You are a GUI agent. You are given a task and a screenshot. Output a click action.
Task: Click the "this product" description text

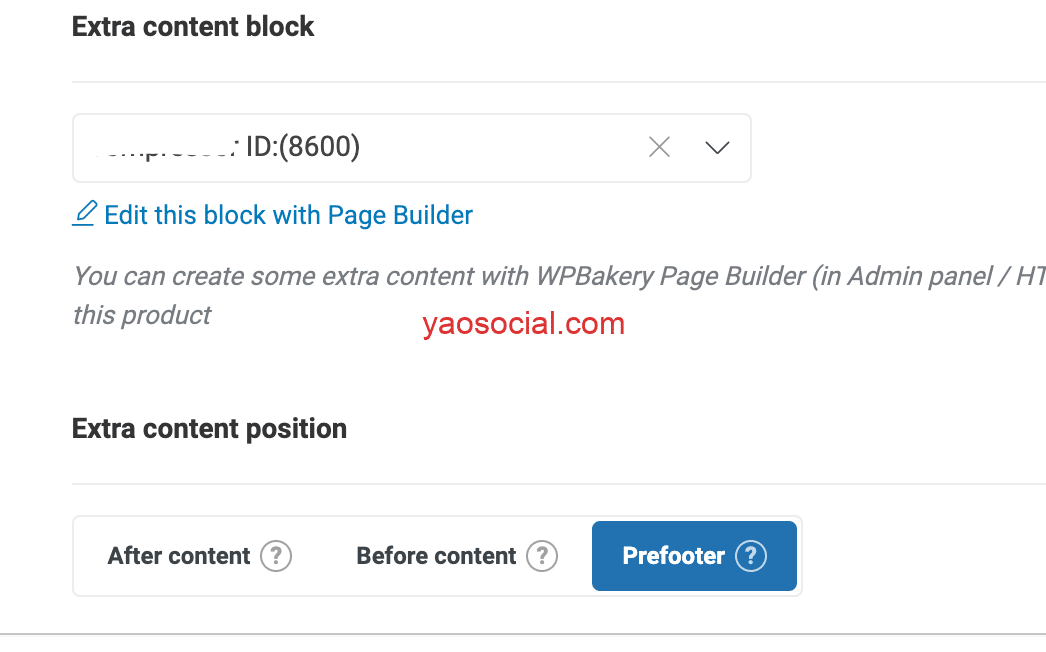(x=142, y=316)
